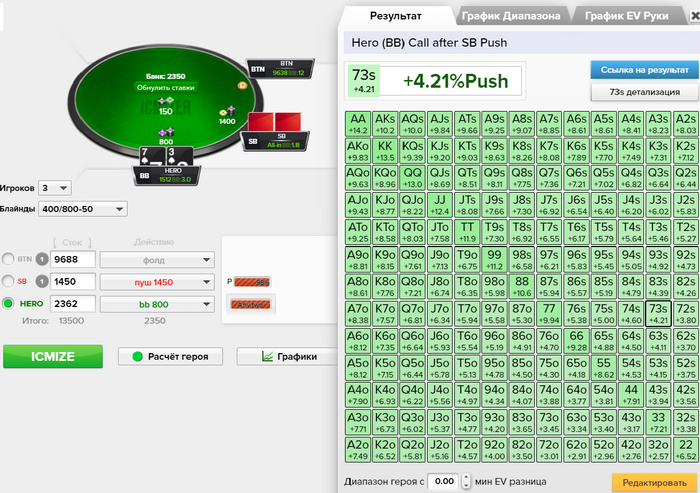
Task: Click the min EV difference stepper arrows
Action: [x=466, y=481]
